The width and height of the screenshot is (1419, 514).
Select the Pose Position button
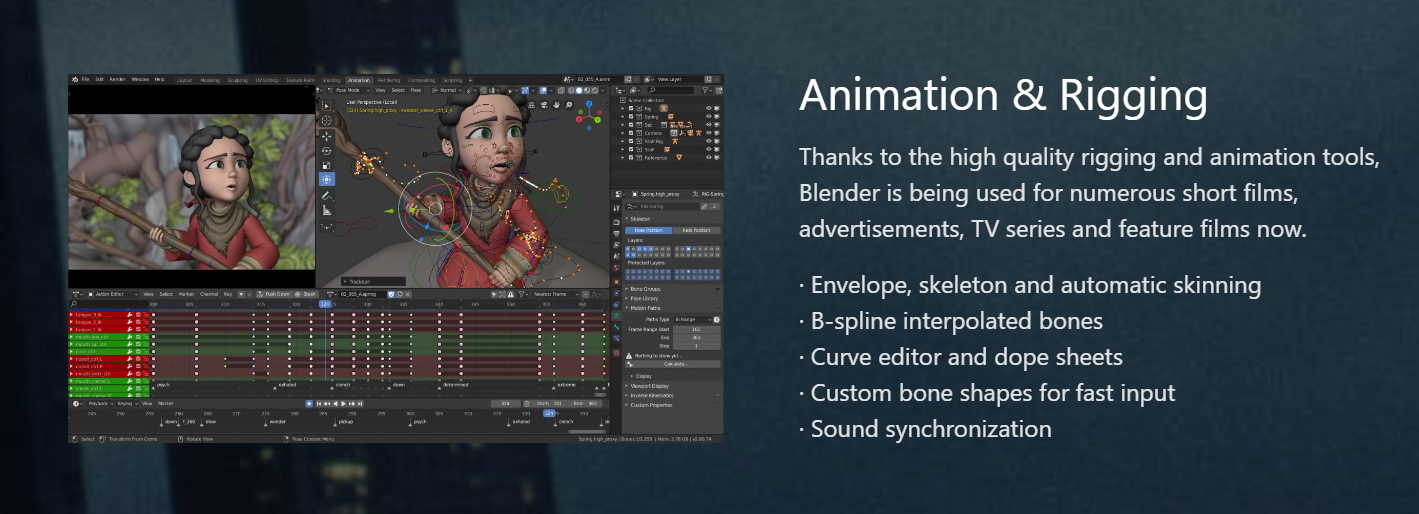pyautogui.click(x=649, y=230)
